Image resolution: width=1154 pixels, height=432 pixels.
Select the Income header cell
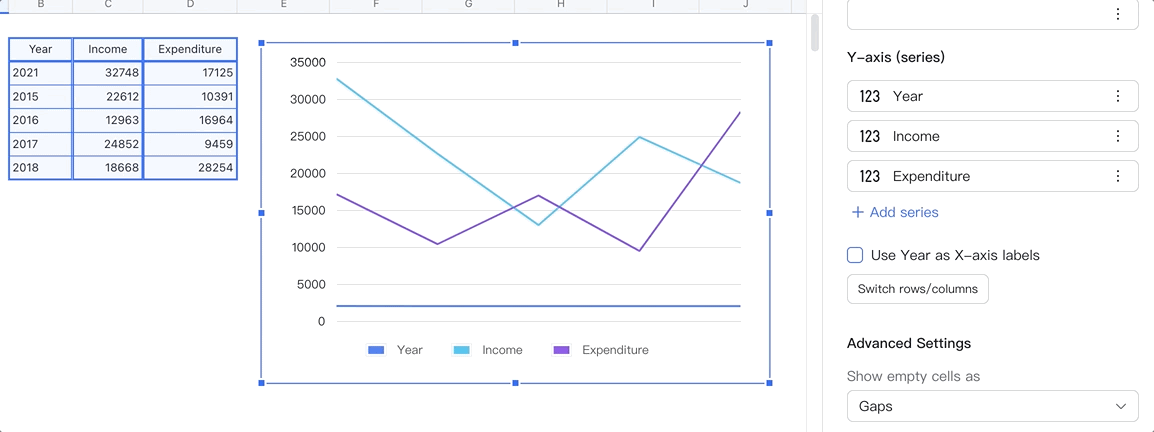(107, 49)
